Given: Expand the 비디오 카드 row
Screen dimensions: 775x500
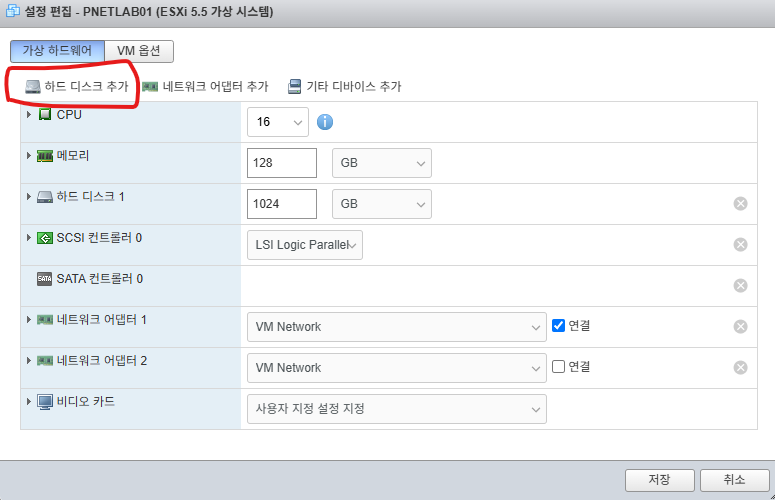Looking at the screenshot, I should coord(29,402).
